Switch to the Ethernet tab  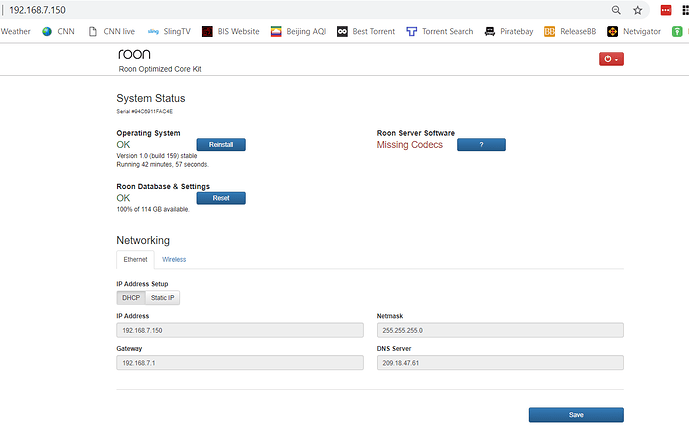pos(135,260)
